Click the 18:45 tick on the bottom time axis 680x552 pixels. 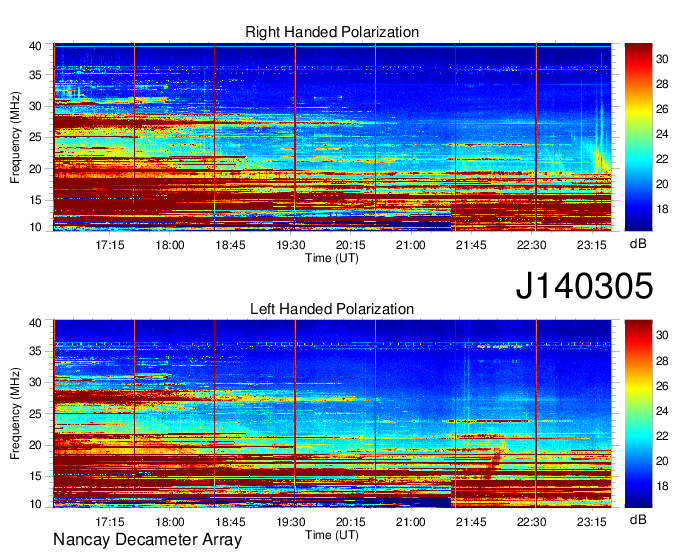(230, 522)
